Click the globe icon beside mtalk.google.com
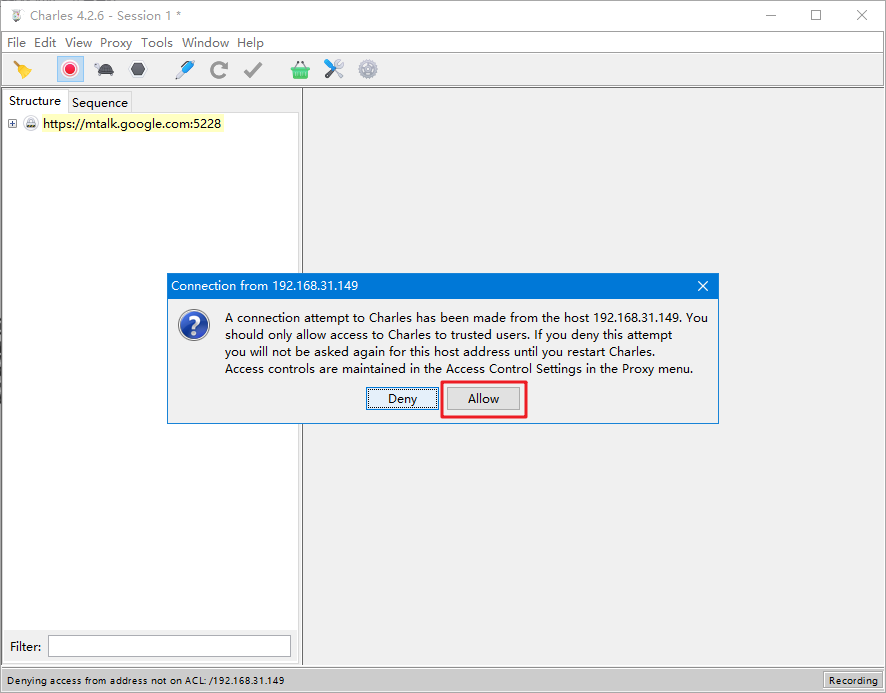This screenshot has height=693, width=886. 31,123
